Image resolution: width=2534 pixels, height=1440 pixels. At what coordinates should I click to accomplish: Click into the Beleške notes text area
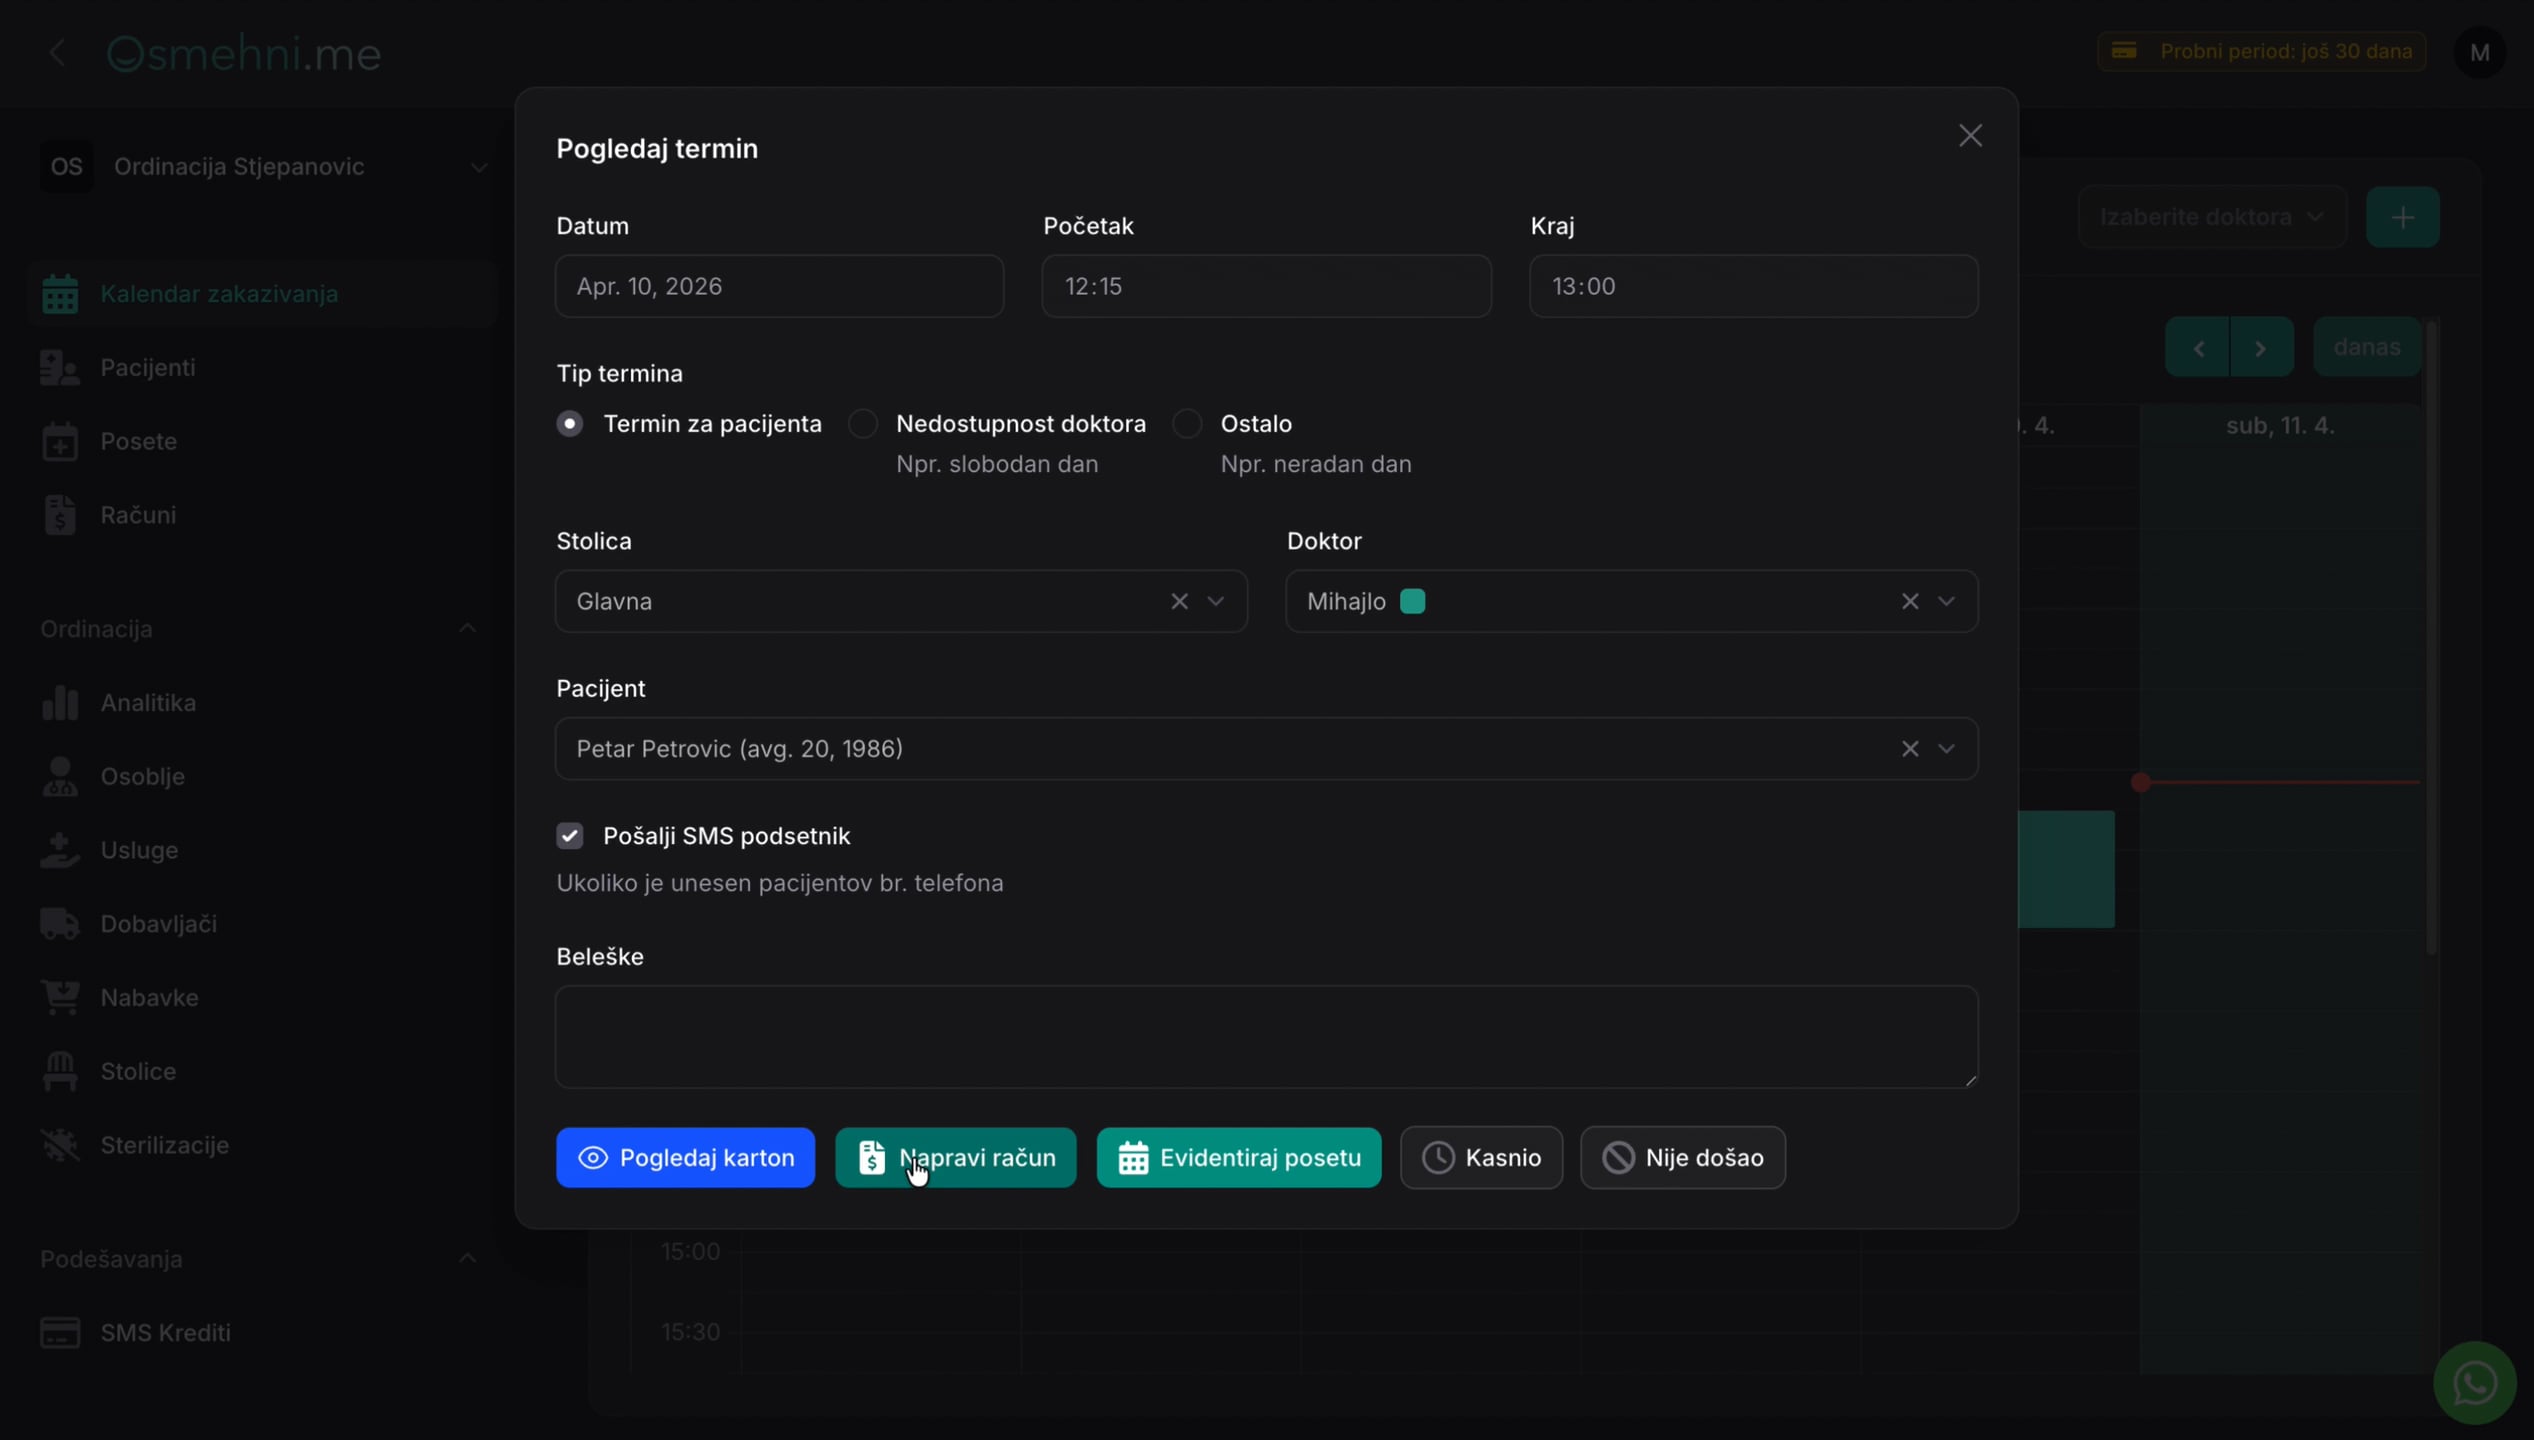pyautogui.click(x=1266, y=1037)
